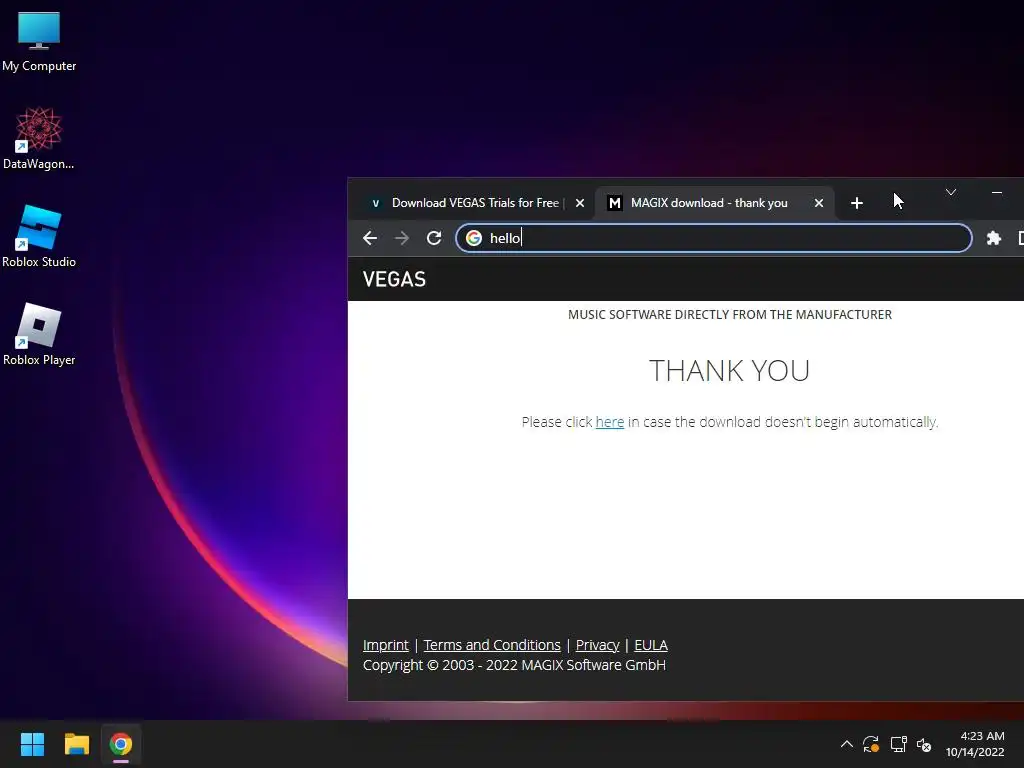The image size is (1024, 768).
Task: Close the MAGIX download thank you tab
Action: pos(818,203)
